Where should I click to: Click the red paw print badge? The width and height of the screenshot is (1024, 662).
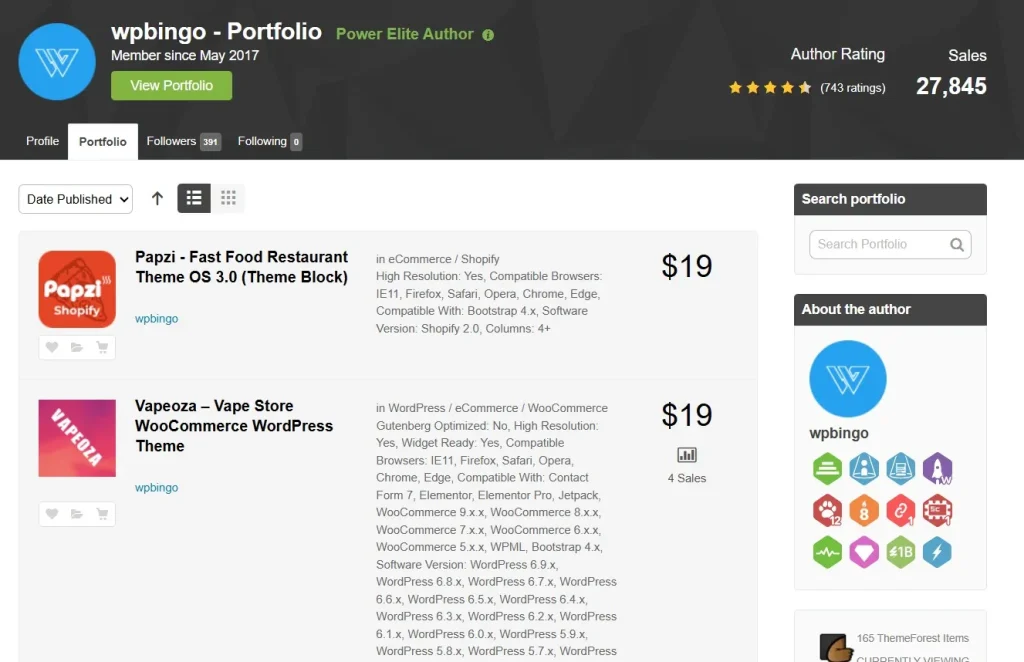point(827,510)
